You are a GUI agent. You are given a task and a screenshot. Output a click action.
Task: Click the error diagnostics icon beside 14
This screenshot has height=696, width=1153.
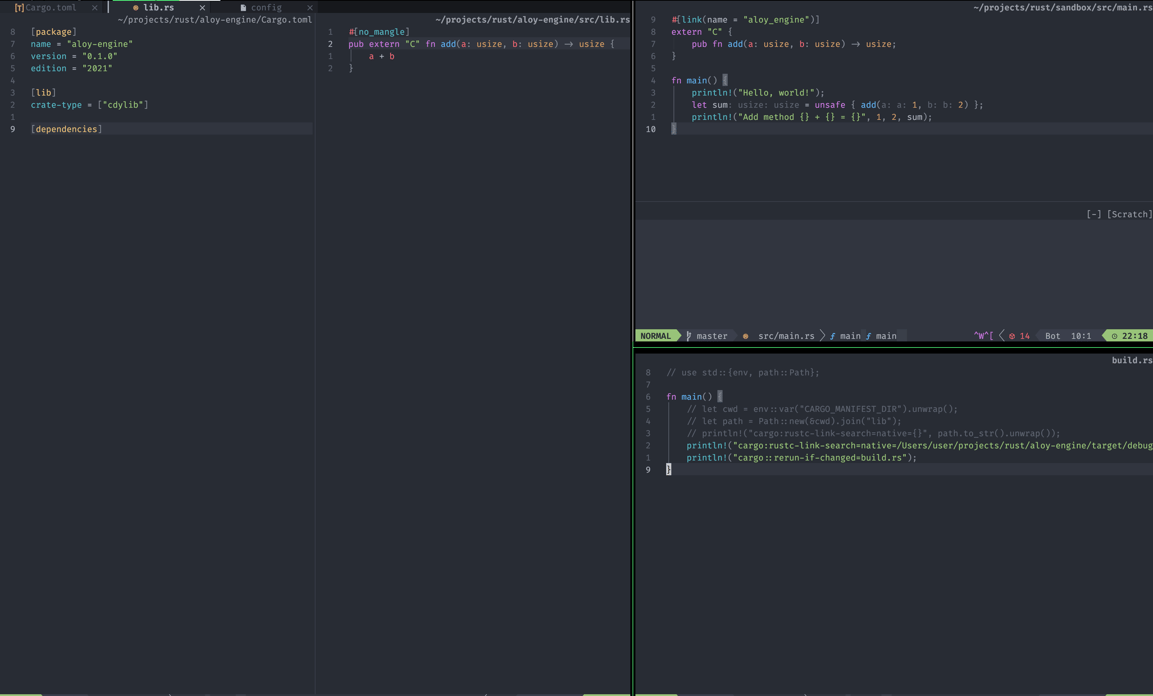click(x=1012, y=336)
